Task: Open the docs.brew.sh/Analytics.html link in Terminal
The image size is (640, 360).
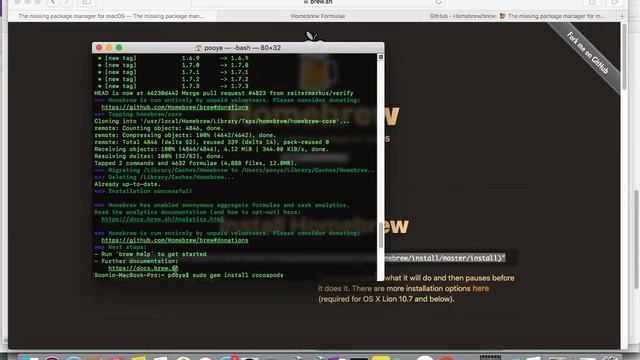Action: [x=162, y=219]
